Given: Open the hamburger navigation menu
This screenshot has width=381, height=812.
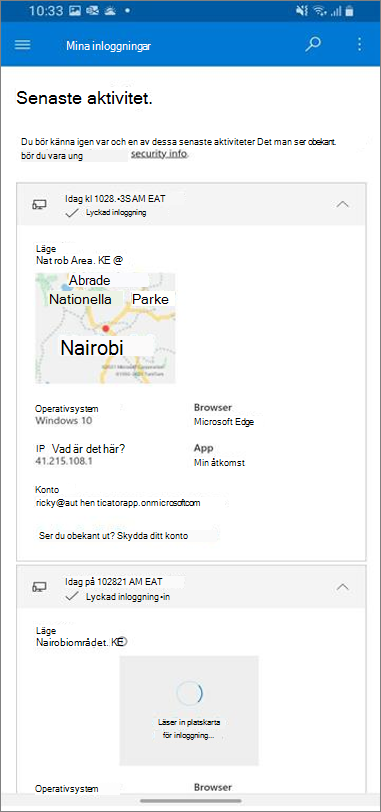Looking at the screenshot, I should [x=22, y=45].
